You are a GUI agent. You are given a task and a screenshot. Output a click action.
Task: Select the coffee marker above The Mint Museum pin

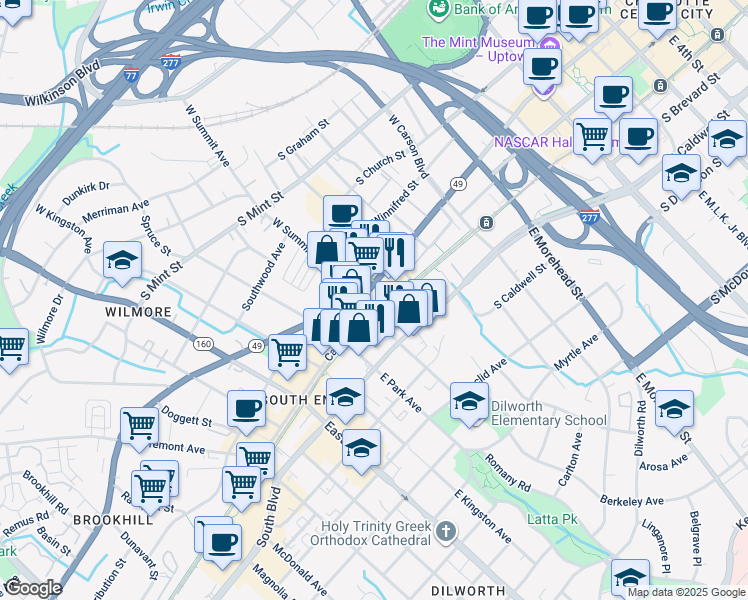point(543,67)
